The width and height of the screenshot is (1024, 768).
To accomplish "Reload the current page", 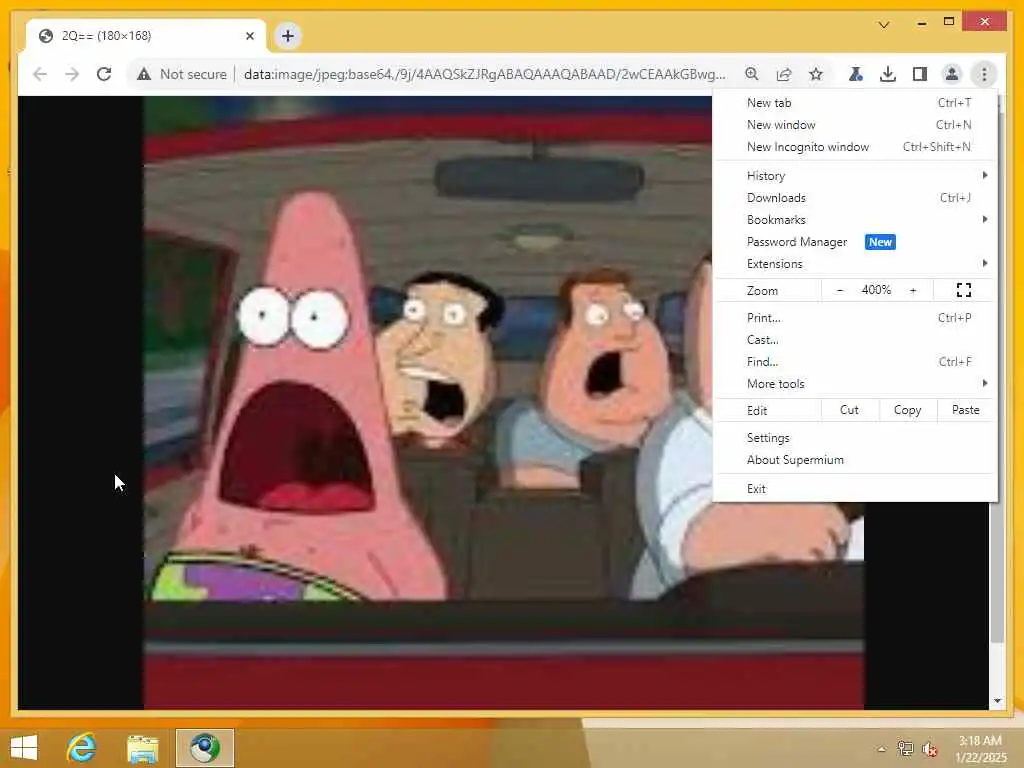I will click(x=104, y=74).
